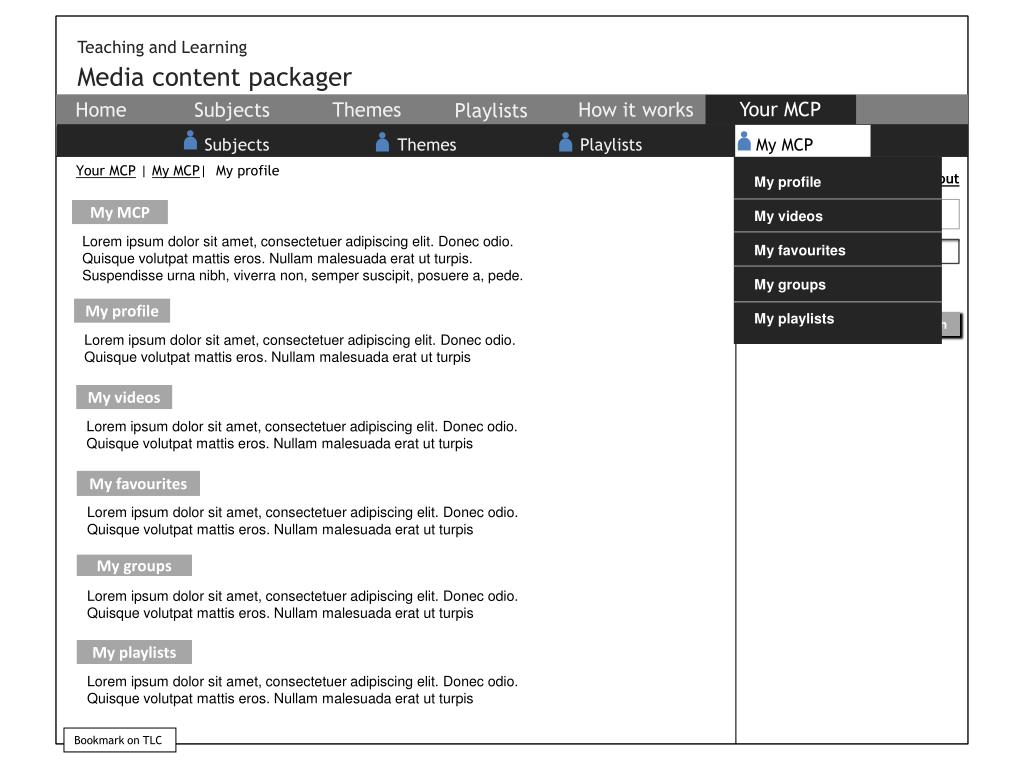Choose My favourites from the dropdown
This screenshot has width=1024, height=768.
[838, 250]
